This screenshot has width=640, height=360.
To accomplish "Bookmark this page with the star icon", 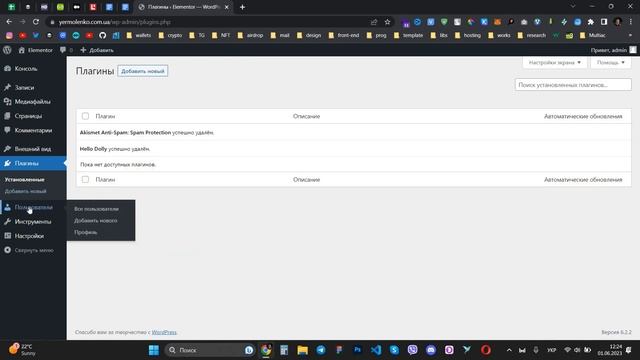I will pyautogui.click(x=387, y=22).
